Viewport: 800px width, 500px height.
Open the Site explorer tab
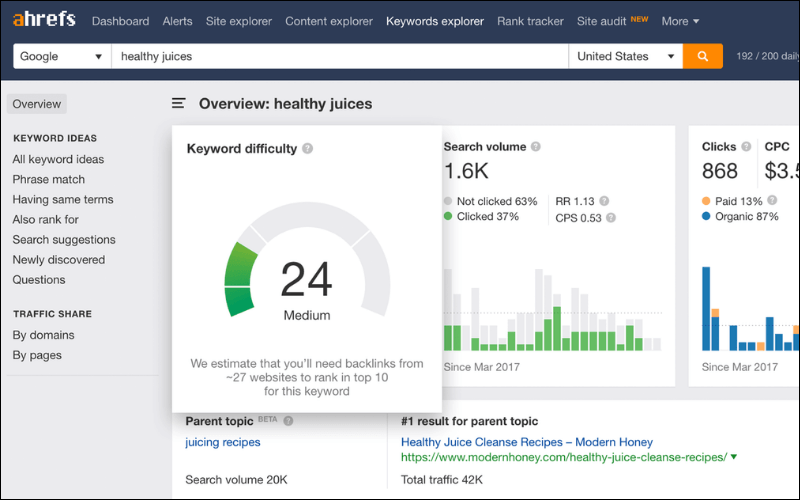[x=240, y=21]
